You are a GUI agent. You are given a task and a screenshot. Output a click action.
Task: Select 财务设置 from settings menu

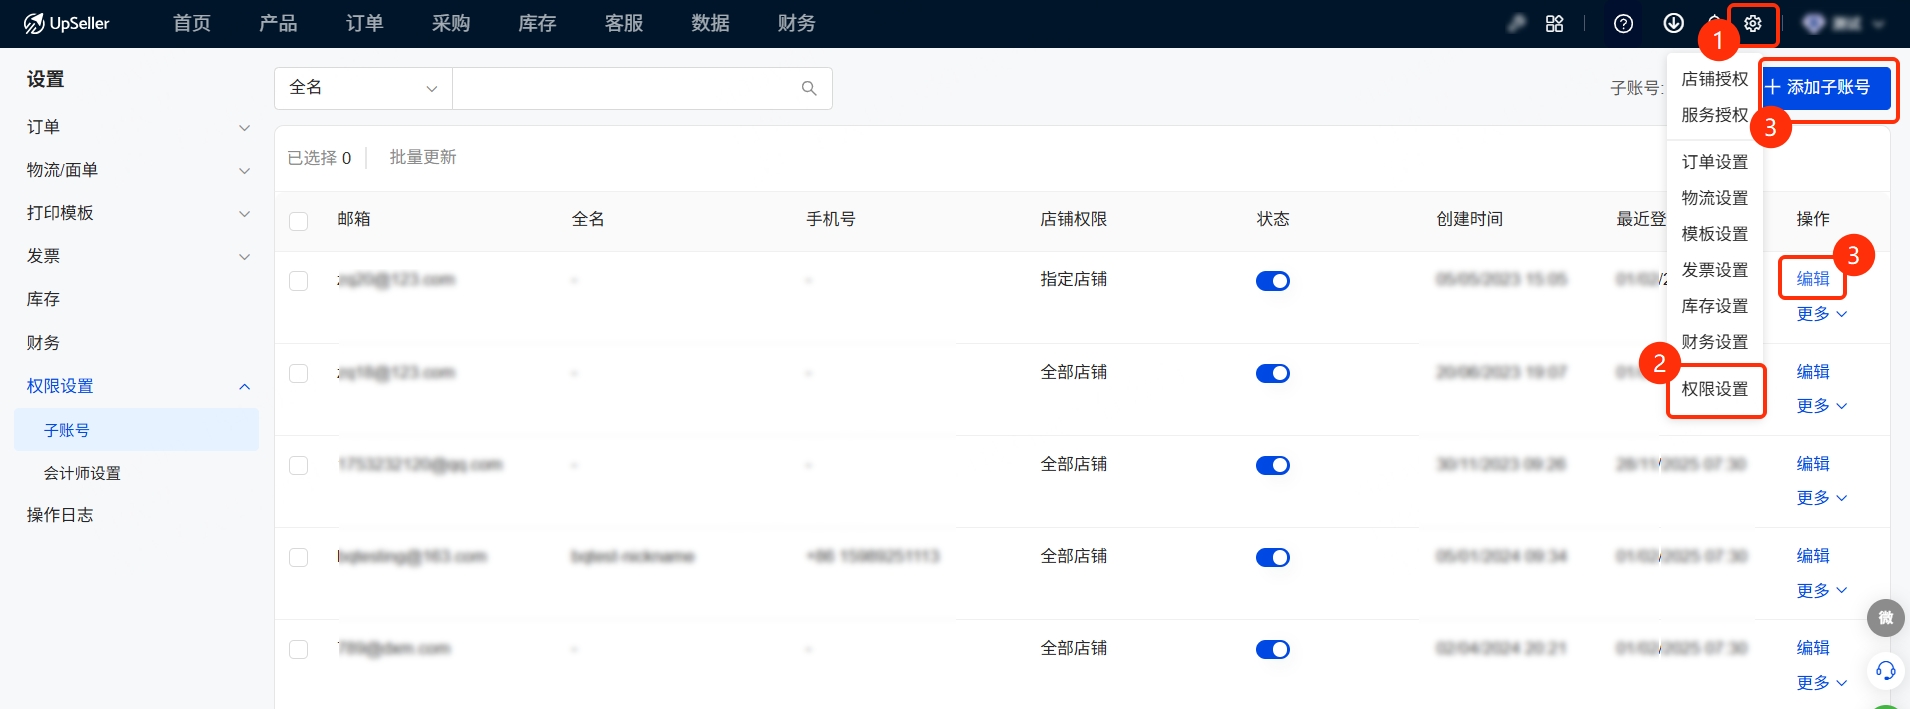1714,342
